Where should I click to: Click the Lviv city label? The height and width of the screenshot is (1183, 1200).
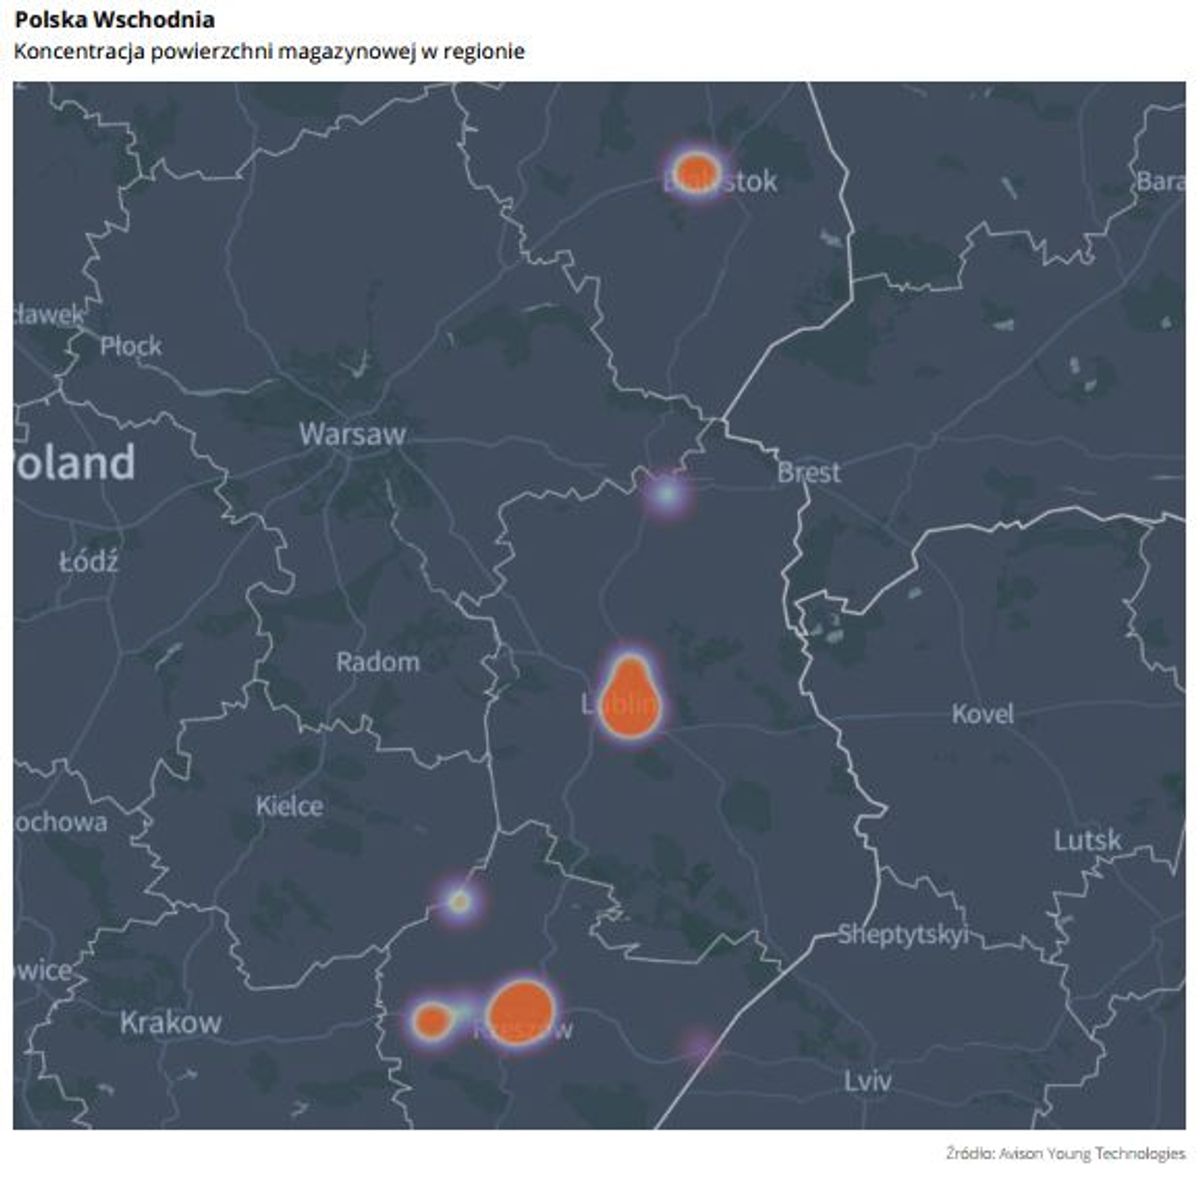tap(867, 1081)
